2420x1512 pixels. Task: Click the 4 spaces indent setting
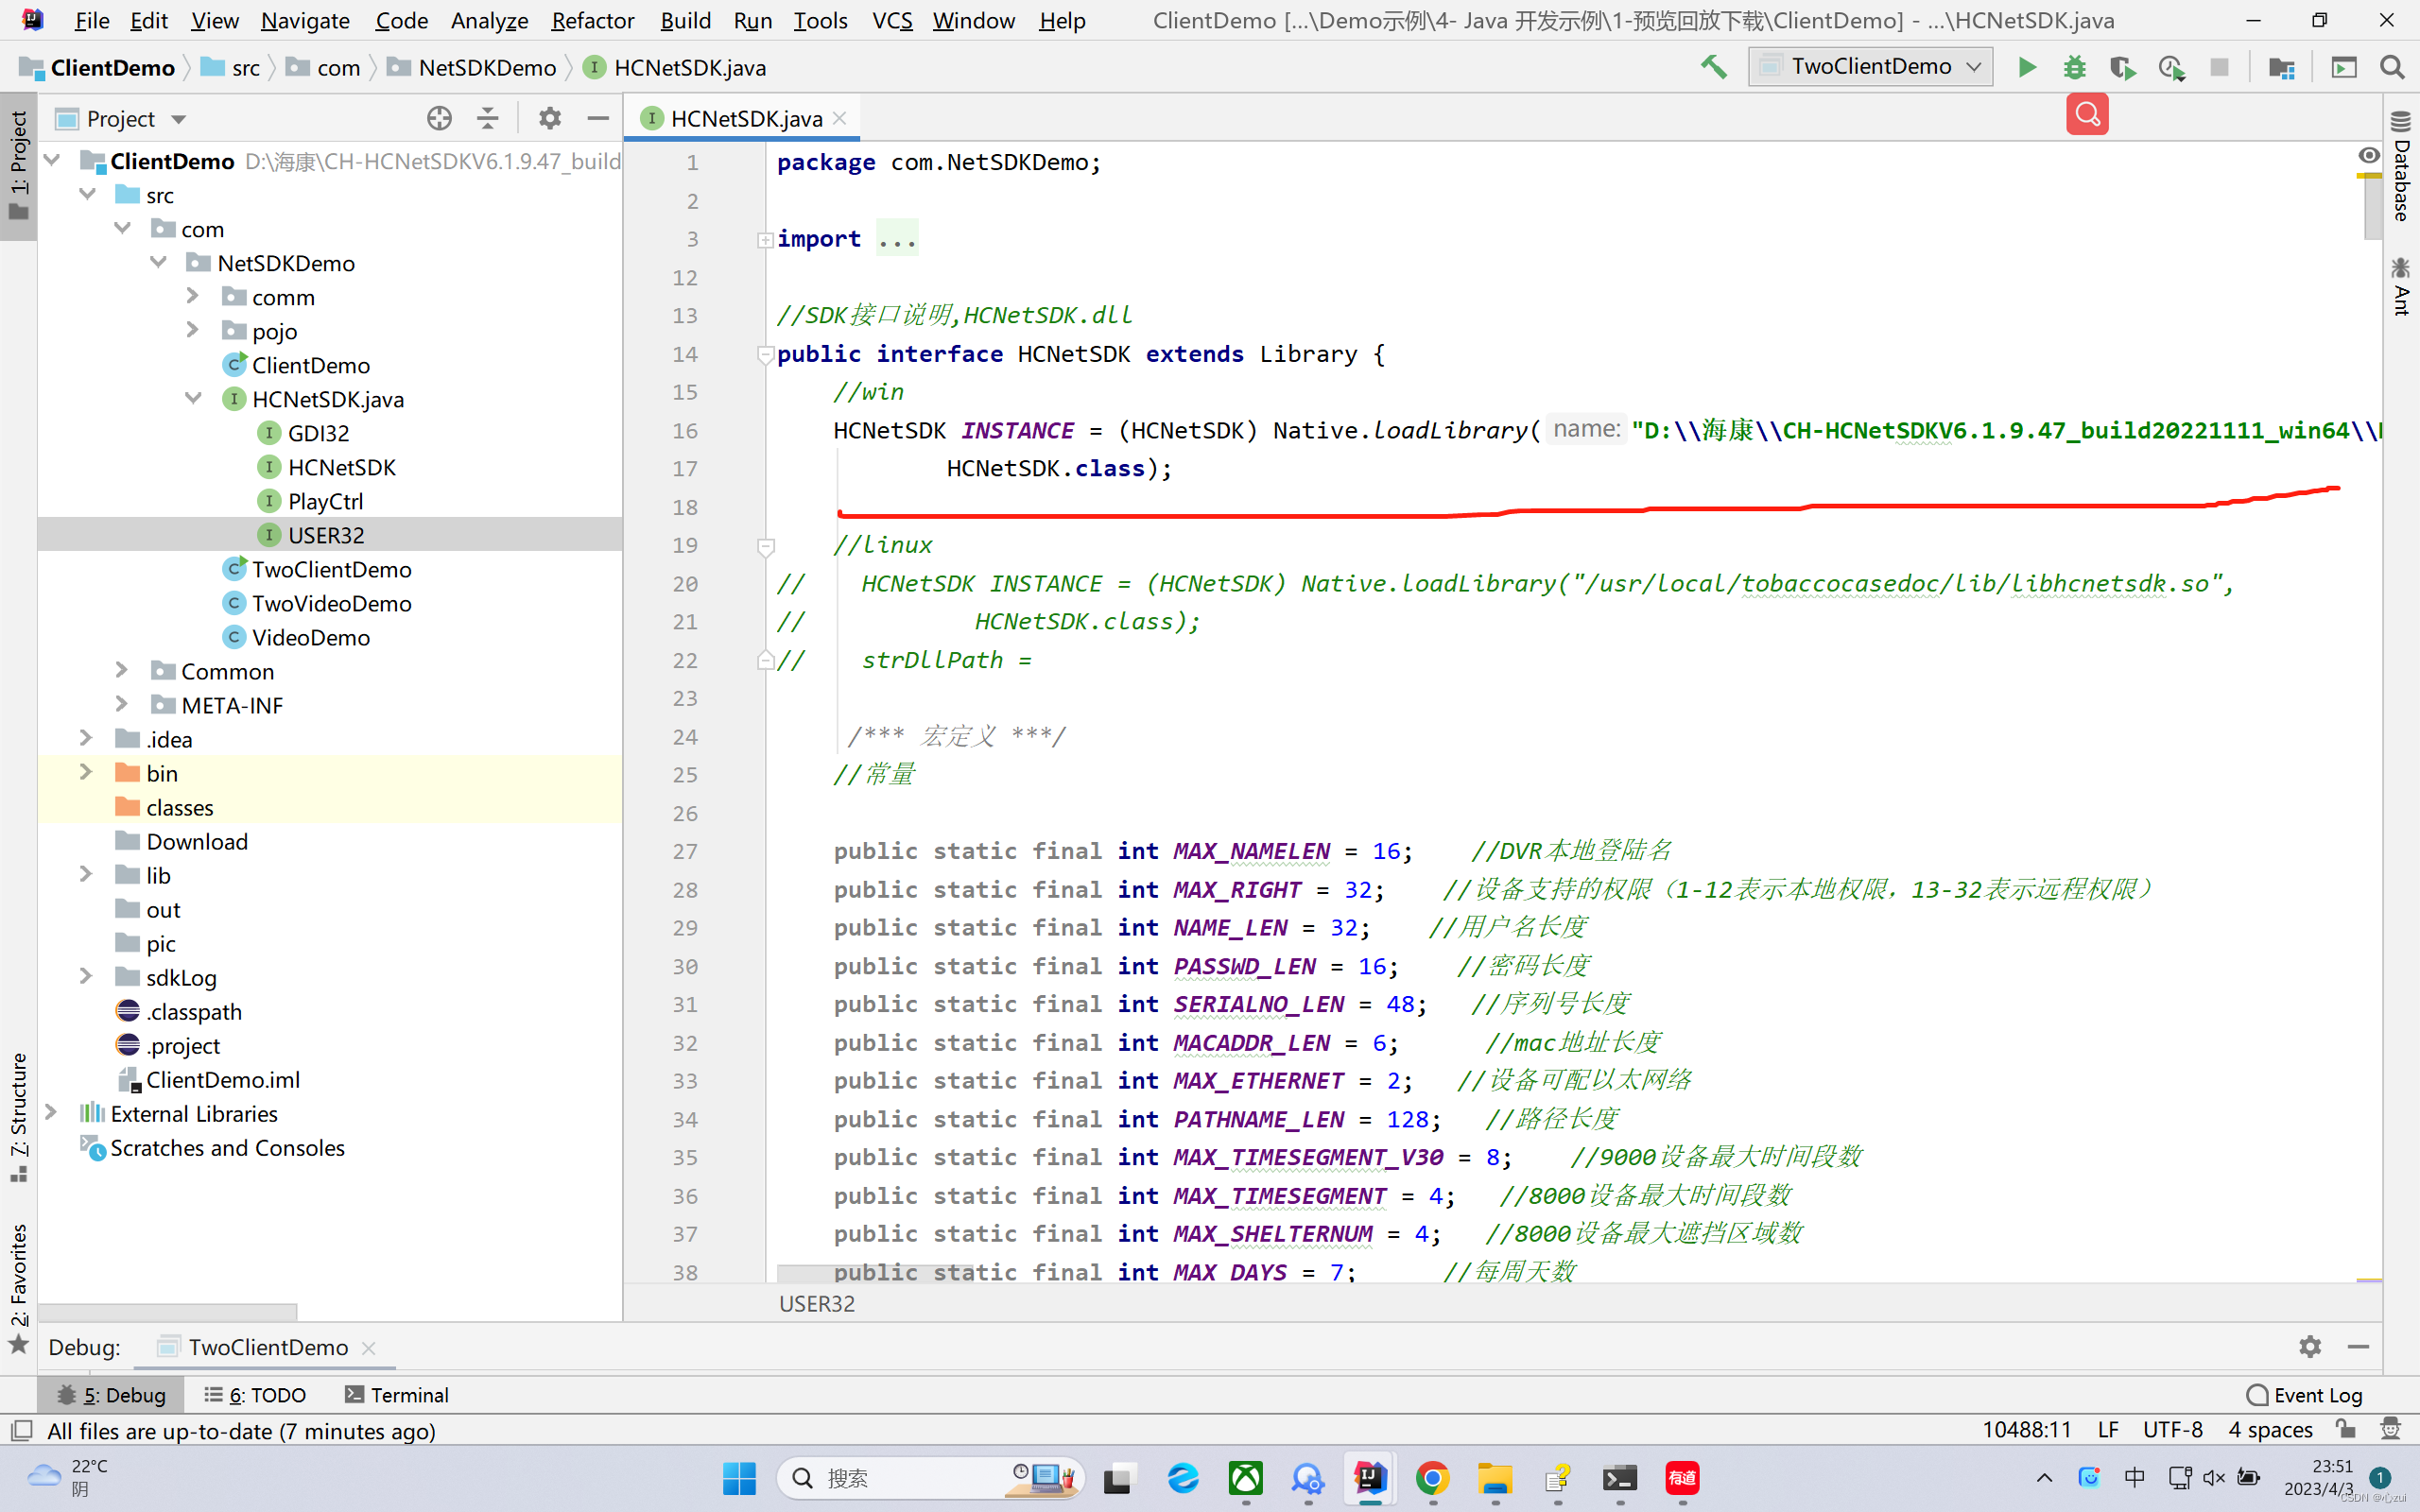coord(2270,1429)
